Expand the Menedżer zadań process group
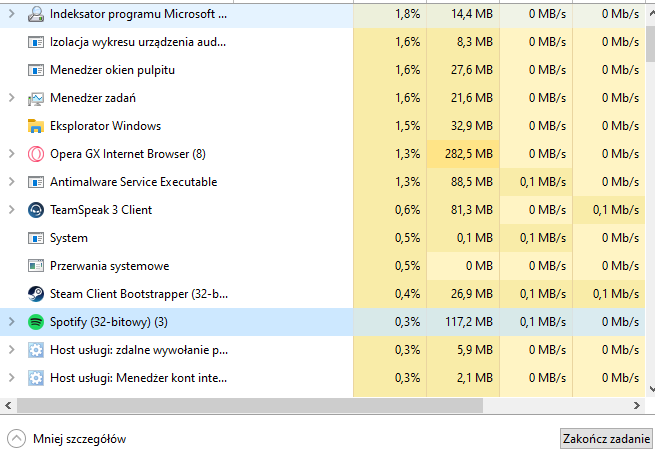Image resolution: width=655 pixels, height=461 pixels. click(x=12, y=98)
